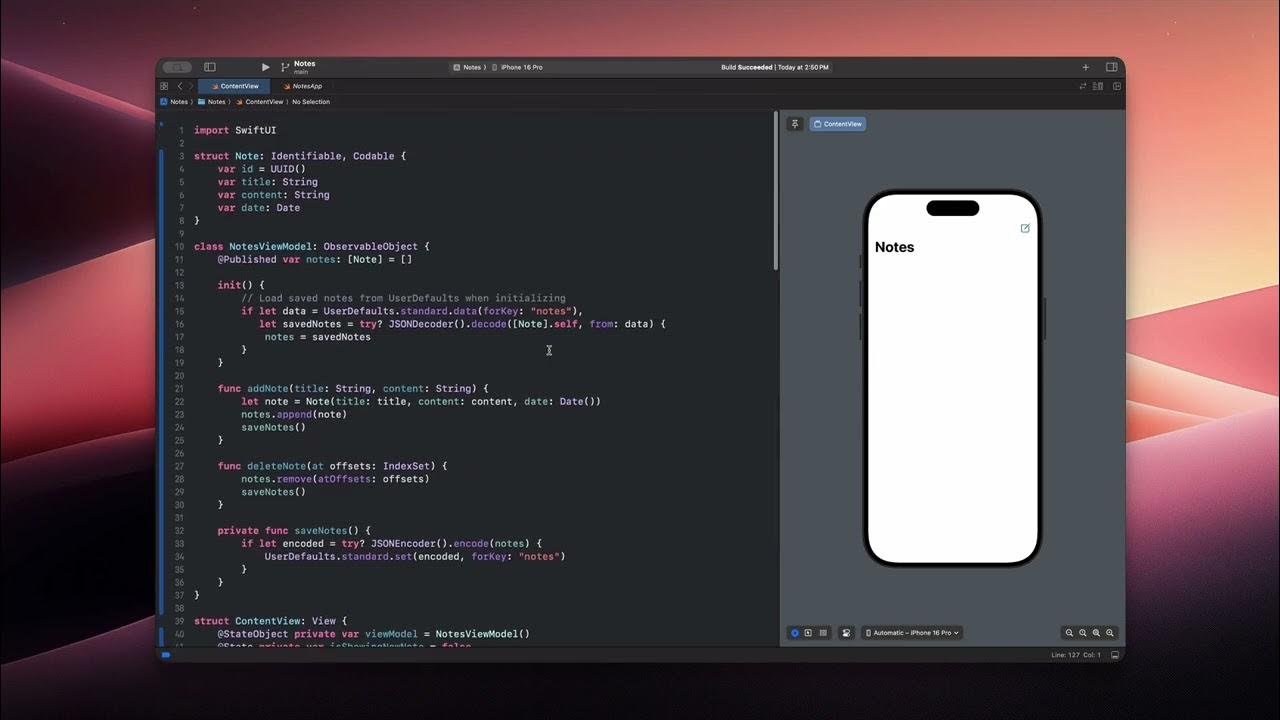Image resolution: width=1280 pixels, height=720 pixels.
Task: Click 'notes.remove(atOffsets: offsets)' line
Action: (x=335, y=479)
